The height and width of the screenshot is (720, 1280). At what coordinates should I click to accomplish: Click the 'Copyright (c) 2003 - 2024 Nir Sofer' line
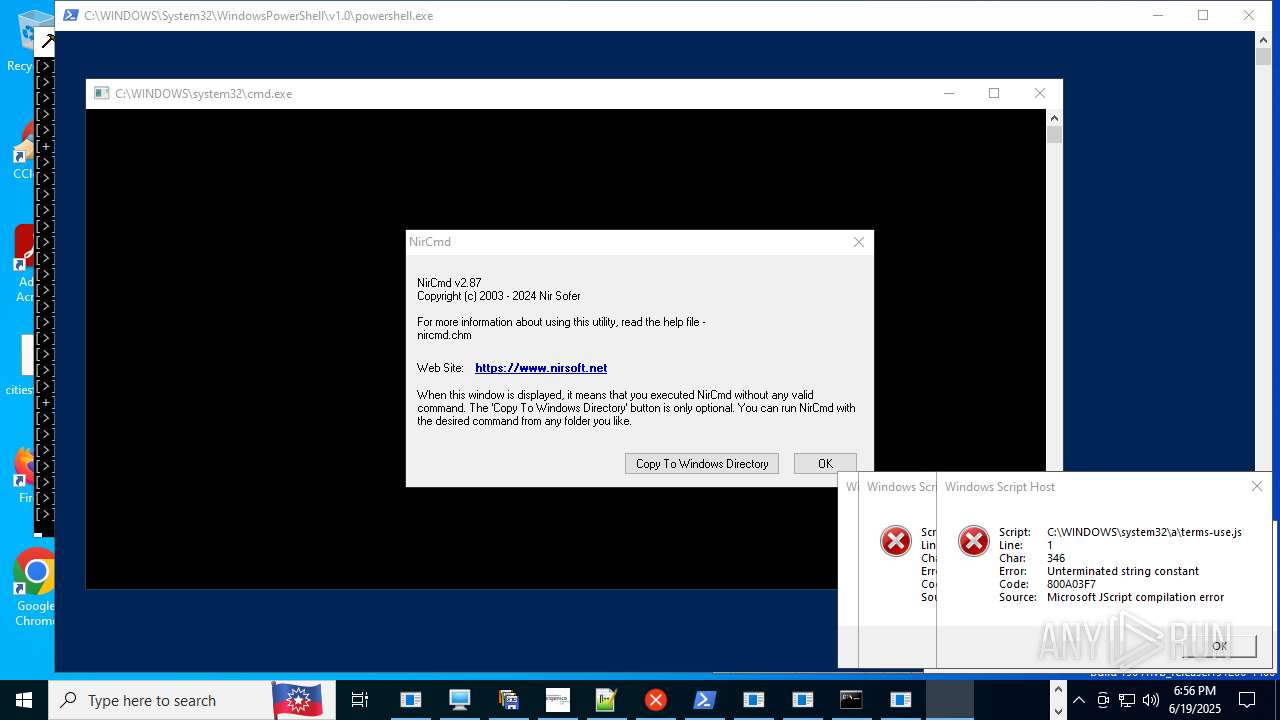(x=499, y=296)
